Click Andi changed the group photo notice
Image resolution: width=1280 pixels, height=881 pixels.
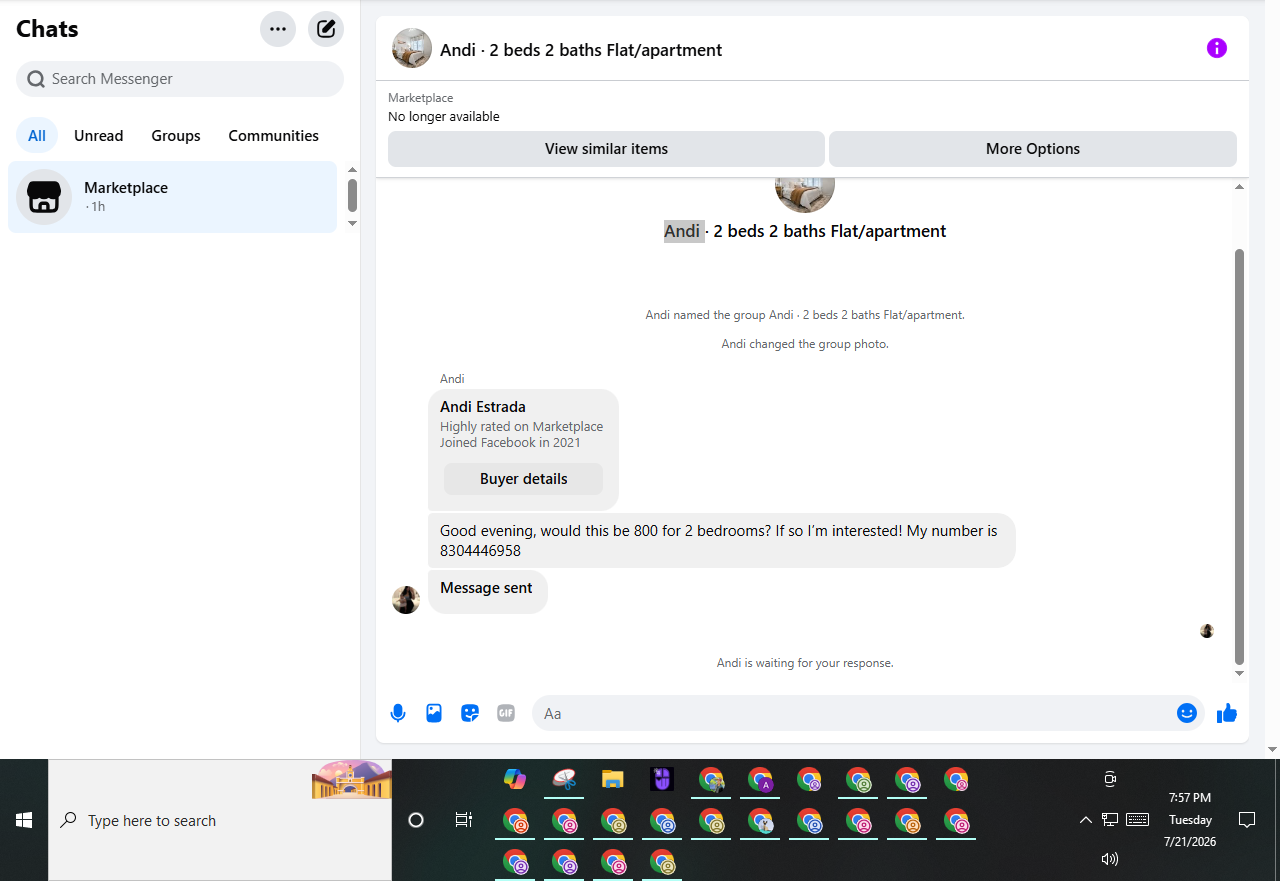point(805,344)
